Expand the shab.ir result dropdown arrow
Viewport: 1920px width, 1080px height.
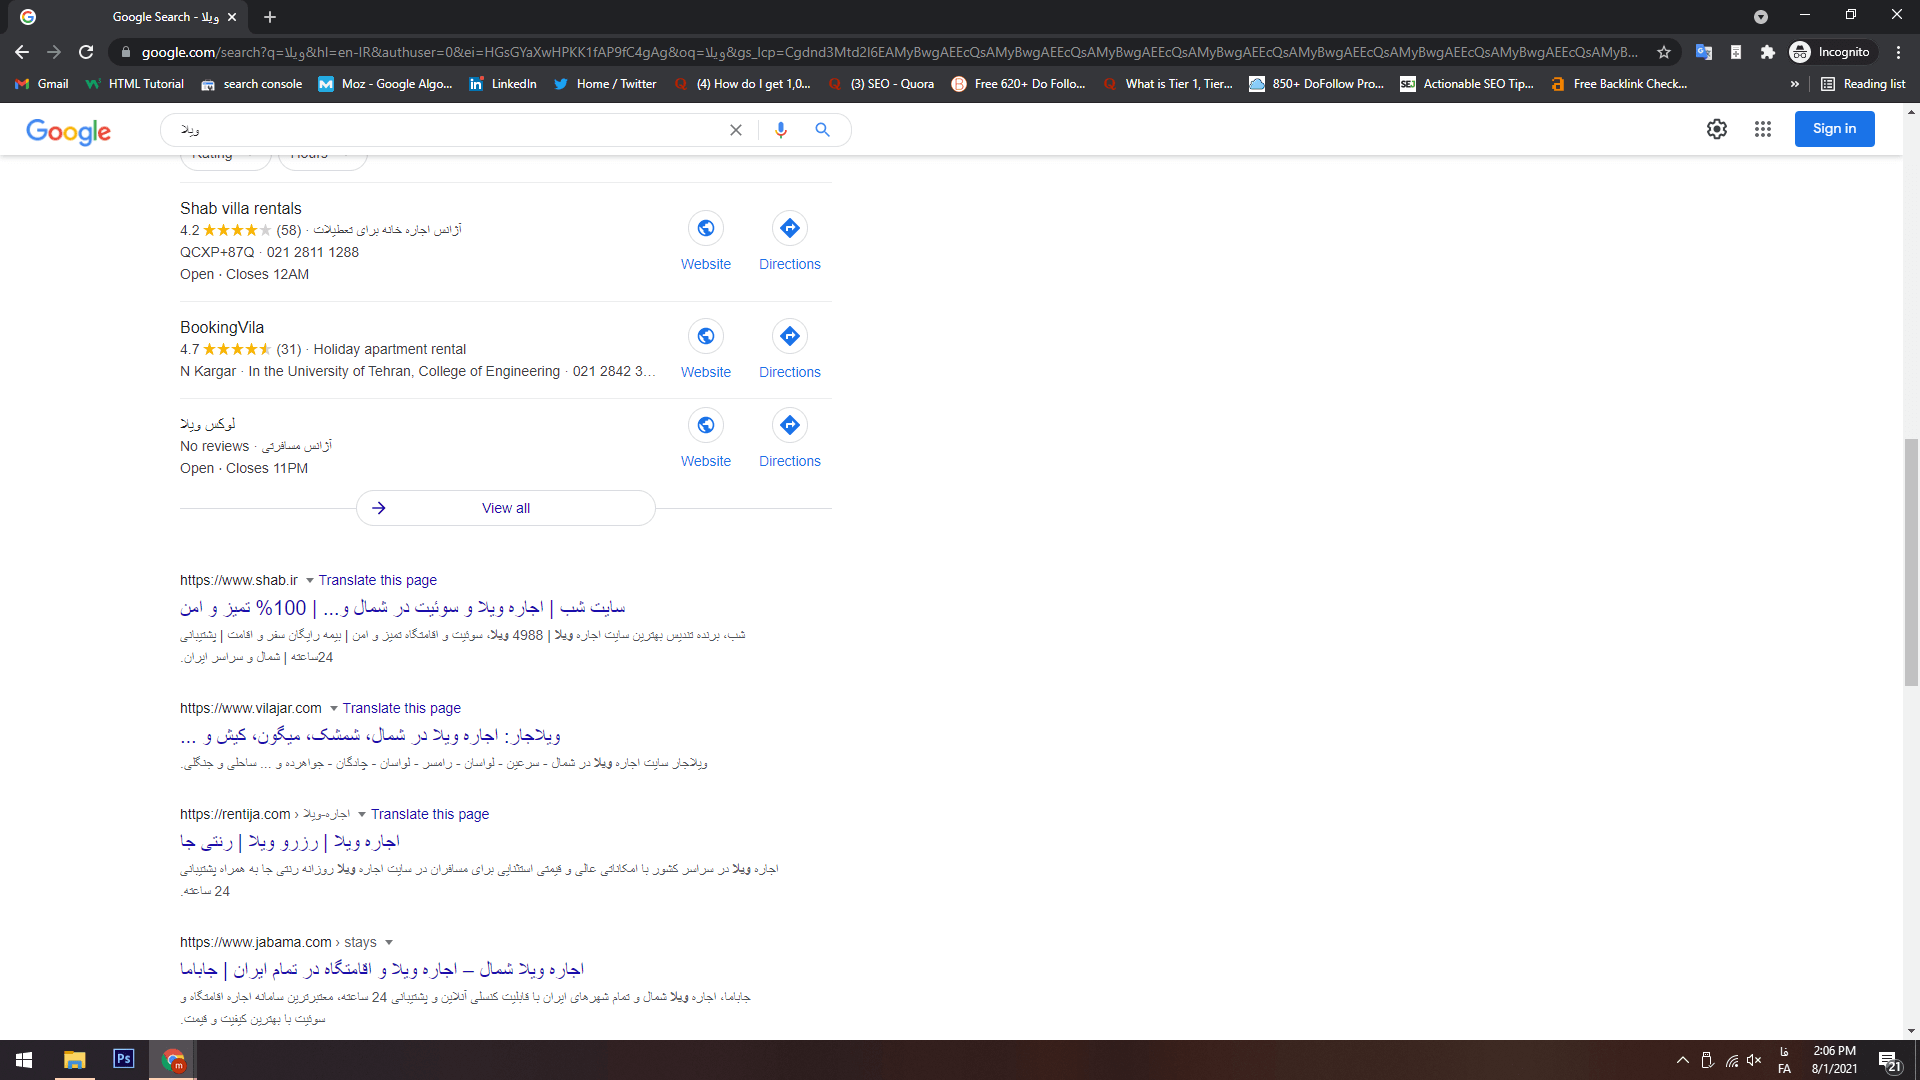(x=310, y=581)
